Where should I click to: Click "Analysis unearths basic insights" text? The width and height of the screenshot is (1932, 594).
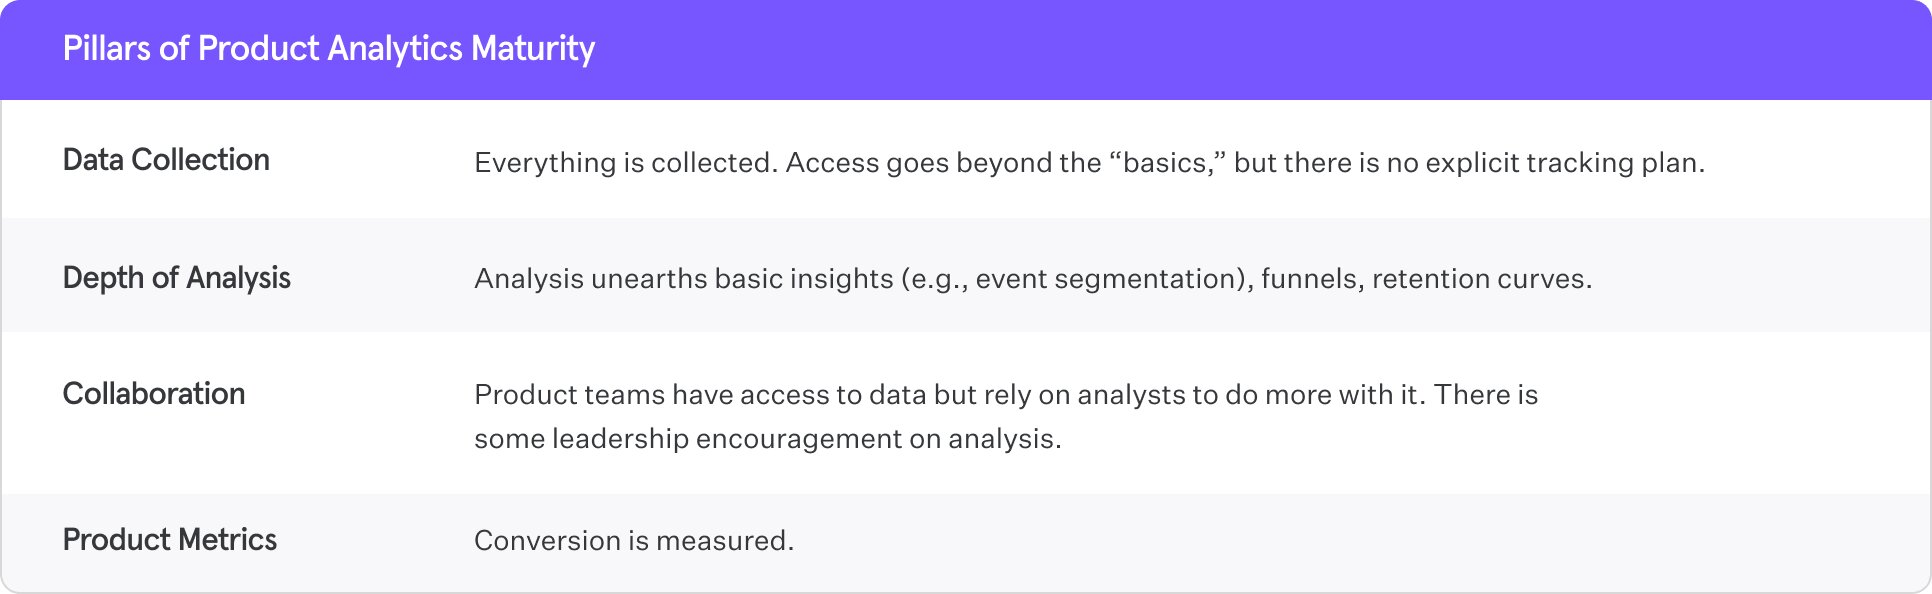click(x=683, y=279)
